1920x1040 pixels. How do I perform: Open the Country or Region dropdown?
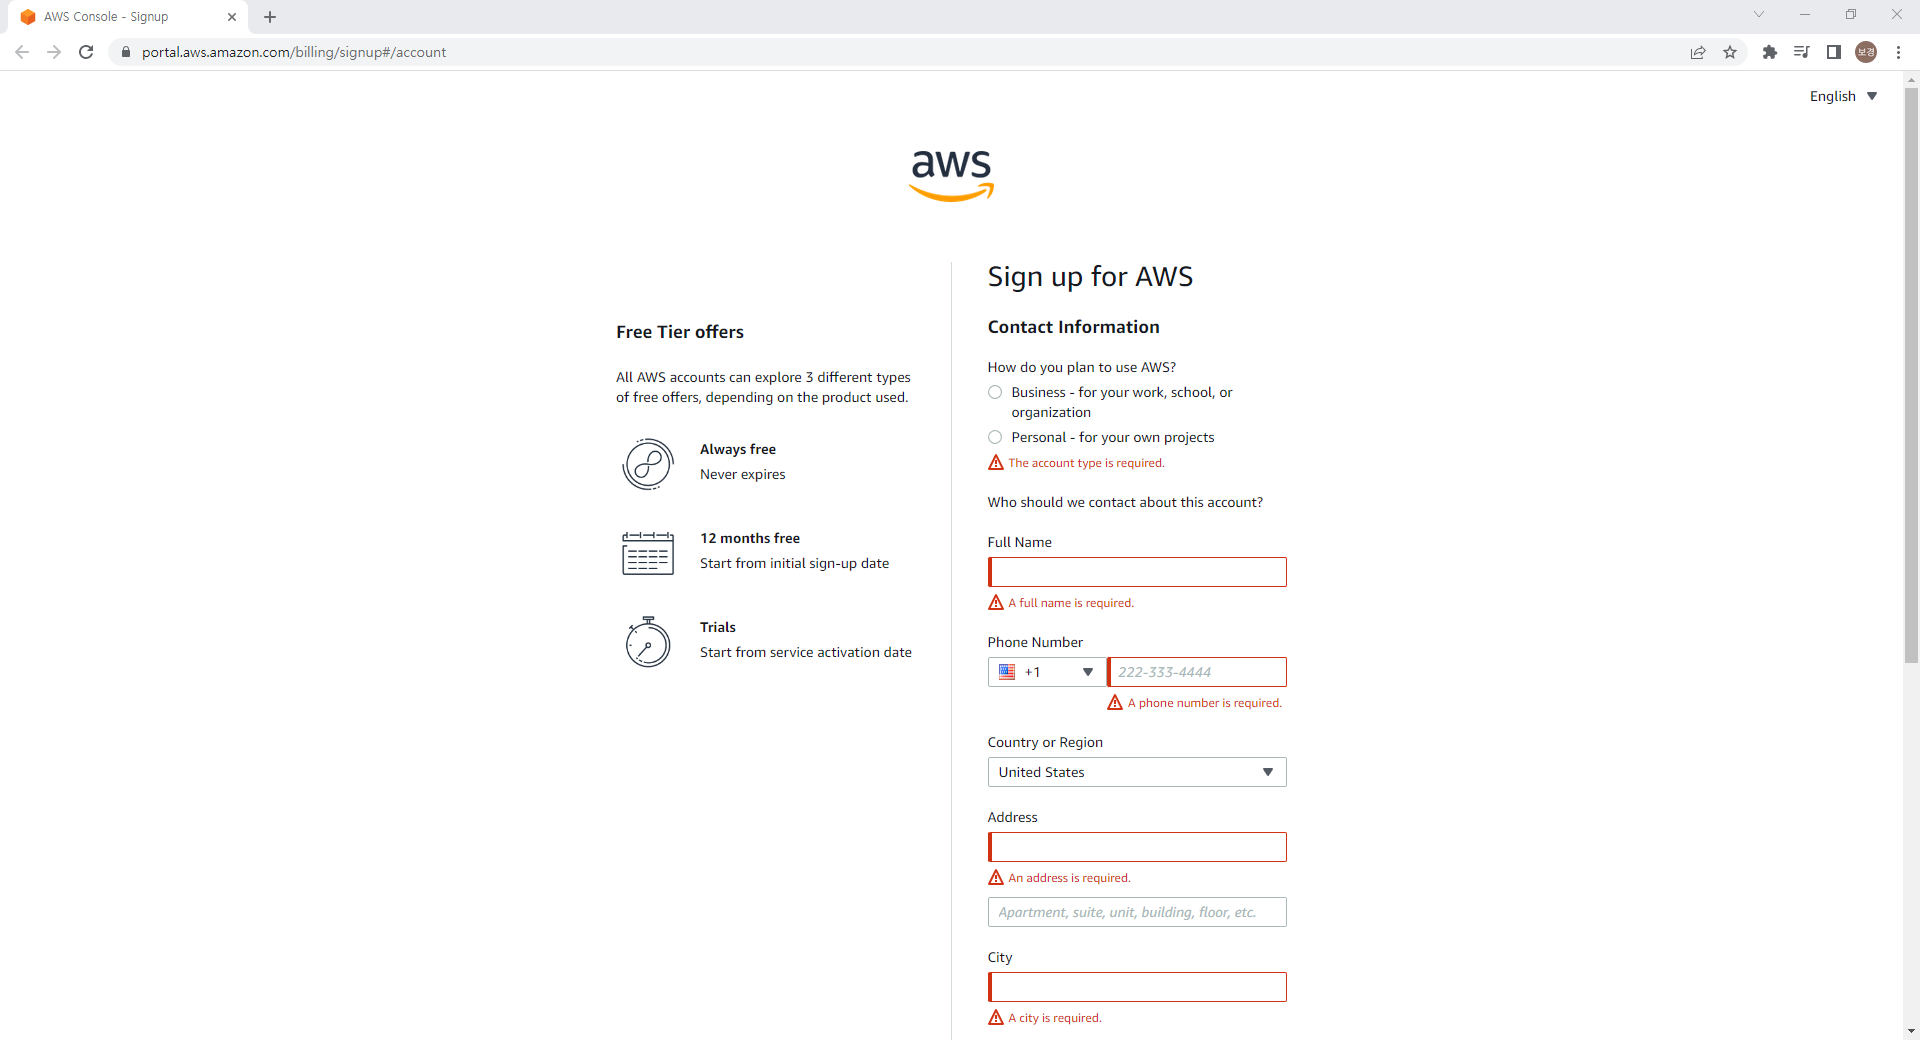[x=1137, y=772]
